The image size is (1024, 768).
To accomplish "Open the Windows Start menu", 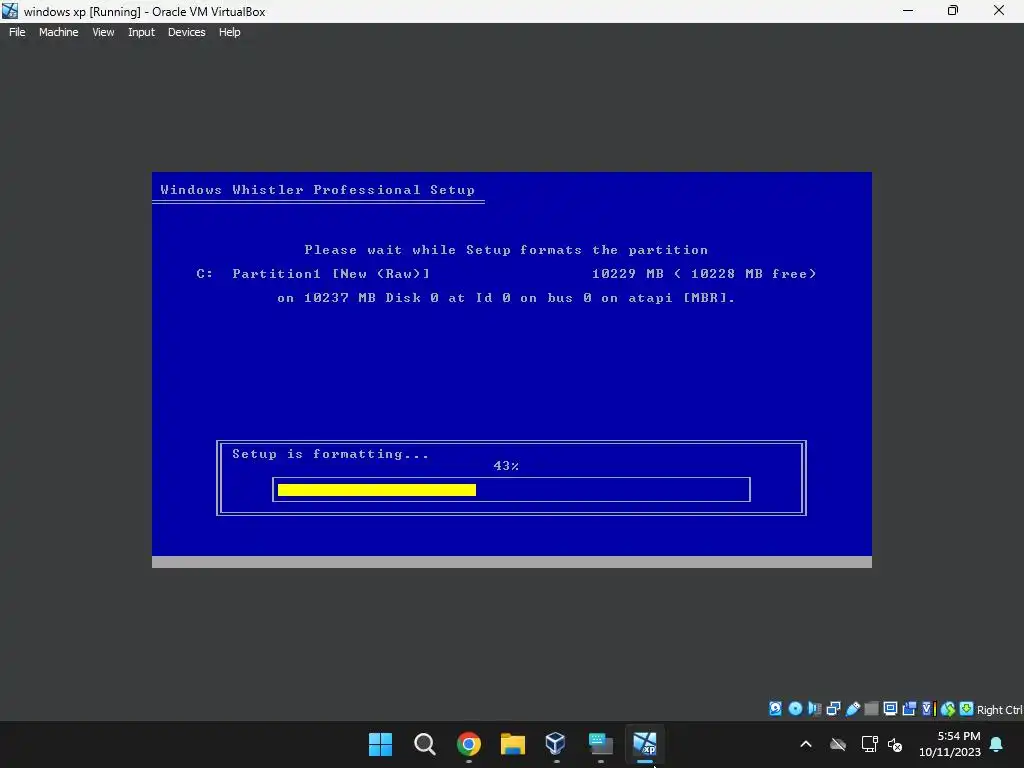I will pyautogui.click(x=380, y=744).
